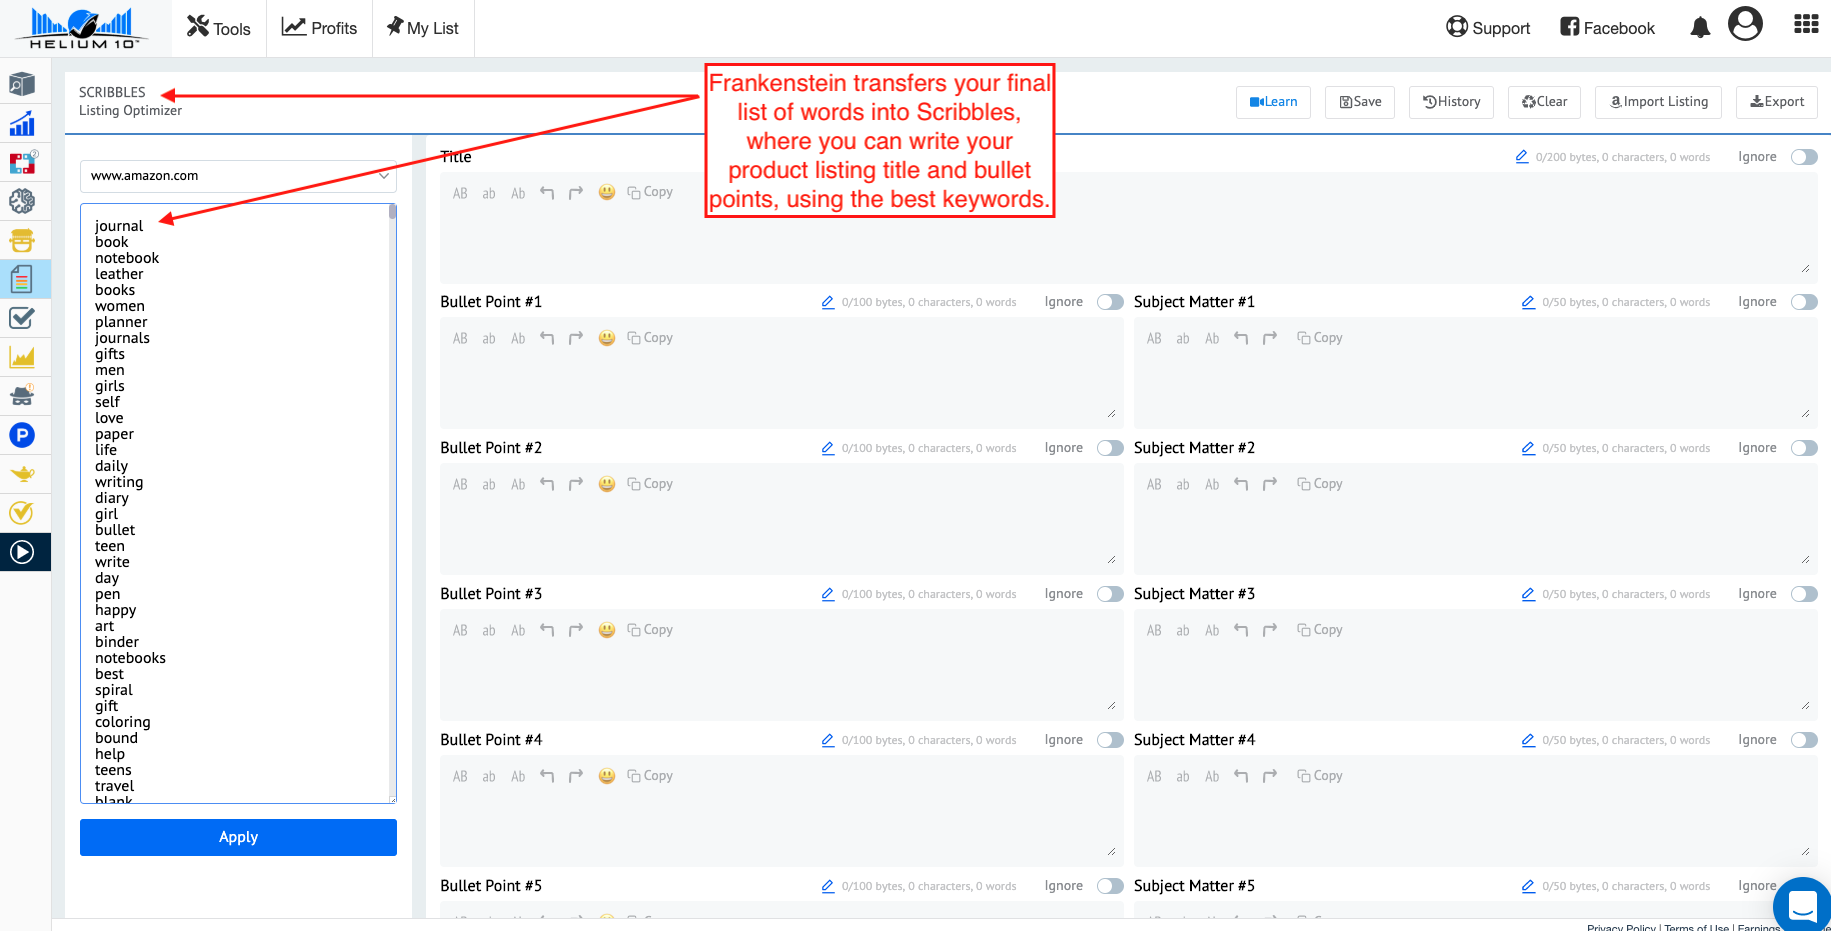The height and width of the screenshot is (931, 1831).
Task: Toggle Ignore switch for Subject Matter #2
Action: click(x=1804, y=448)
